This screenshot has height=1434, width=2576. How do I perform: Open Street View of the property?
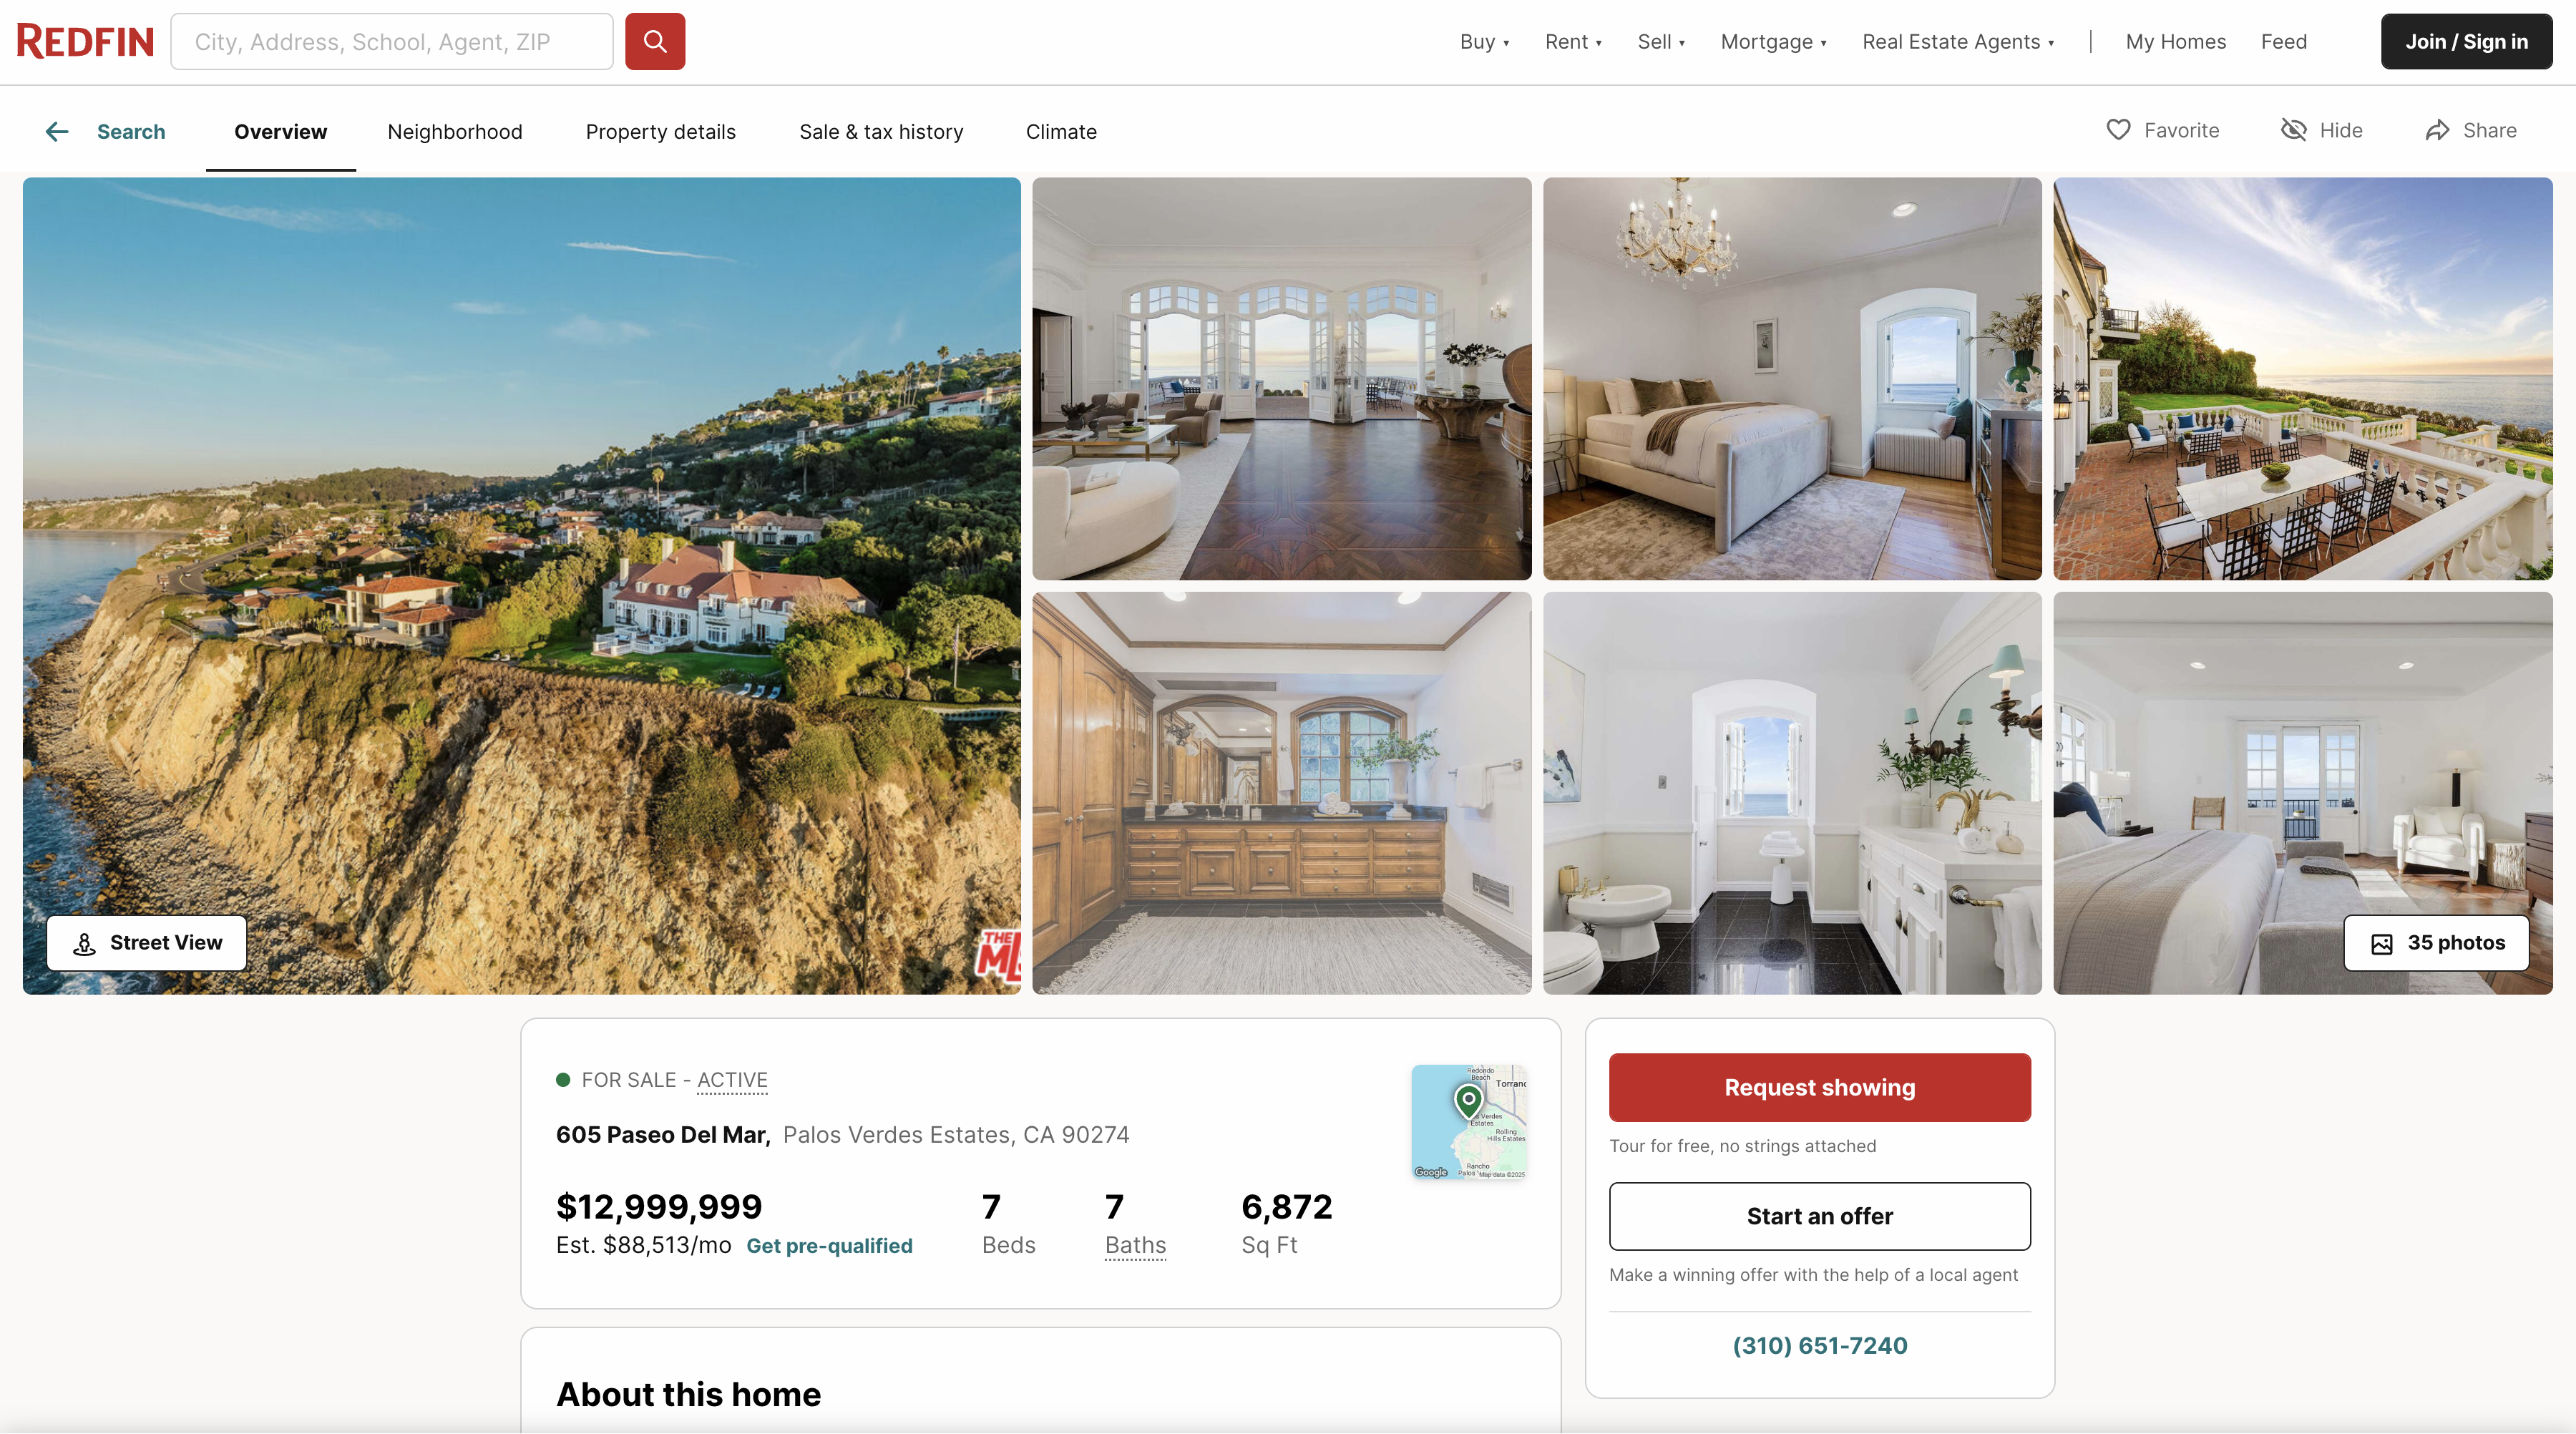(147, 942)
